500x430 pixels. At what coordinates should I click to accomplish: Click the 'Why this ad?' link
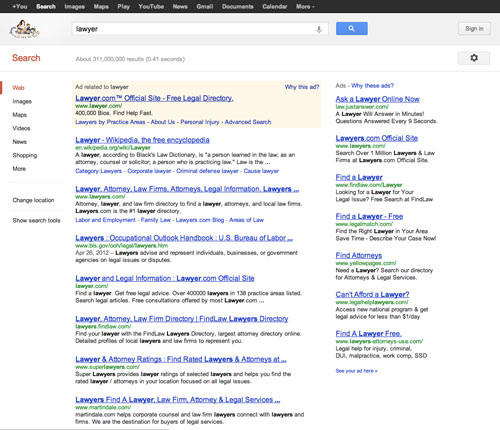(x=302, y=87)
